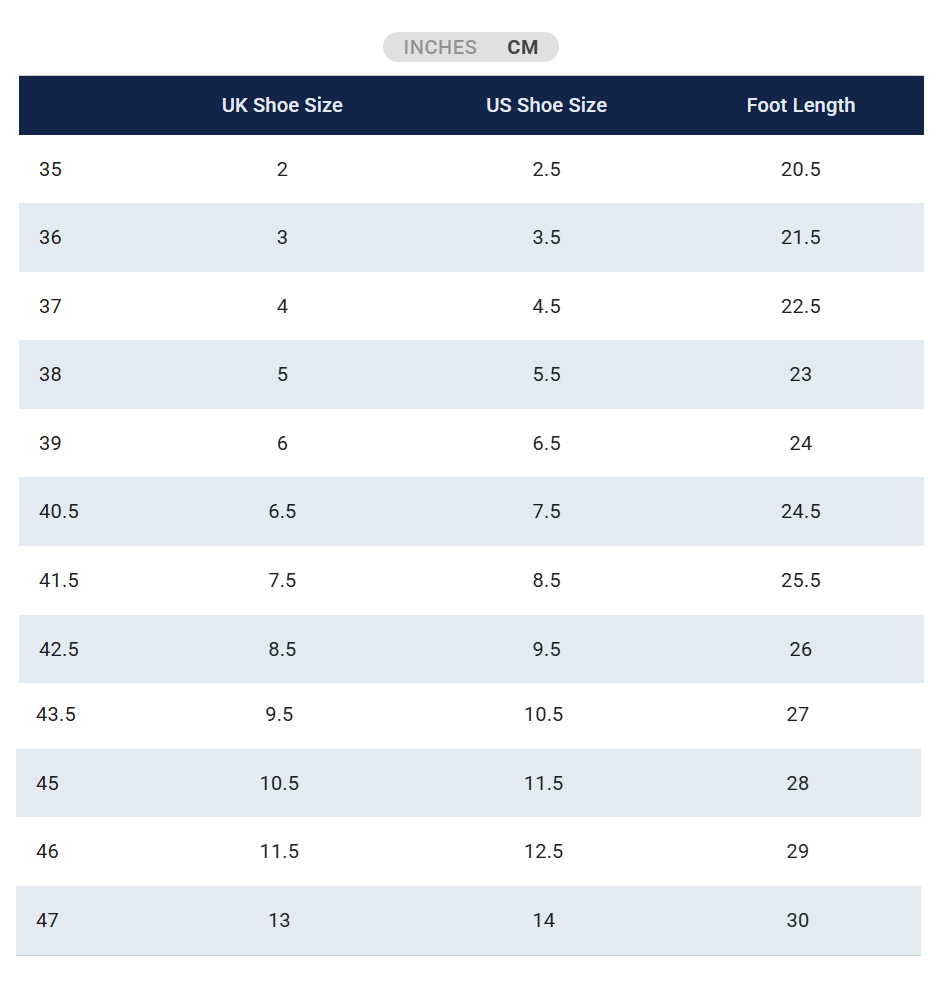
Task: Click US size 7.5 in the 40.5 row
Action: pos(546,511)
